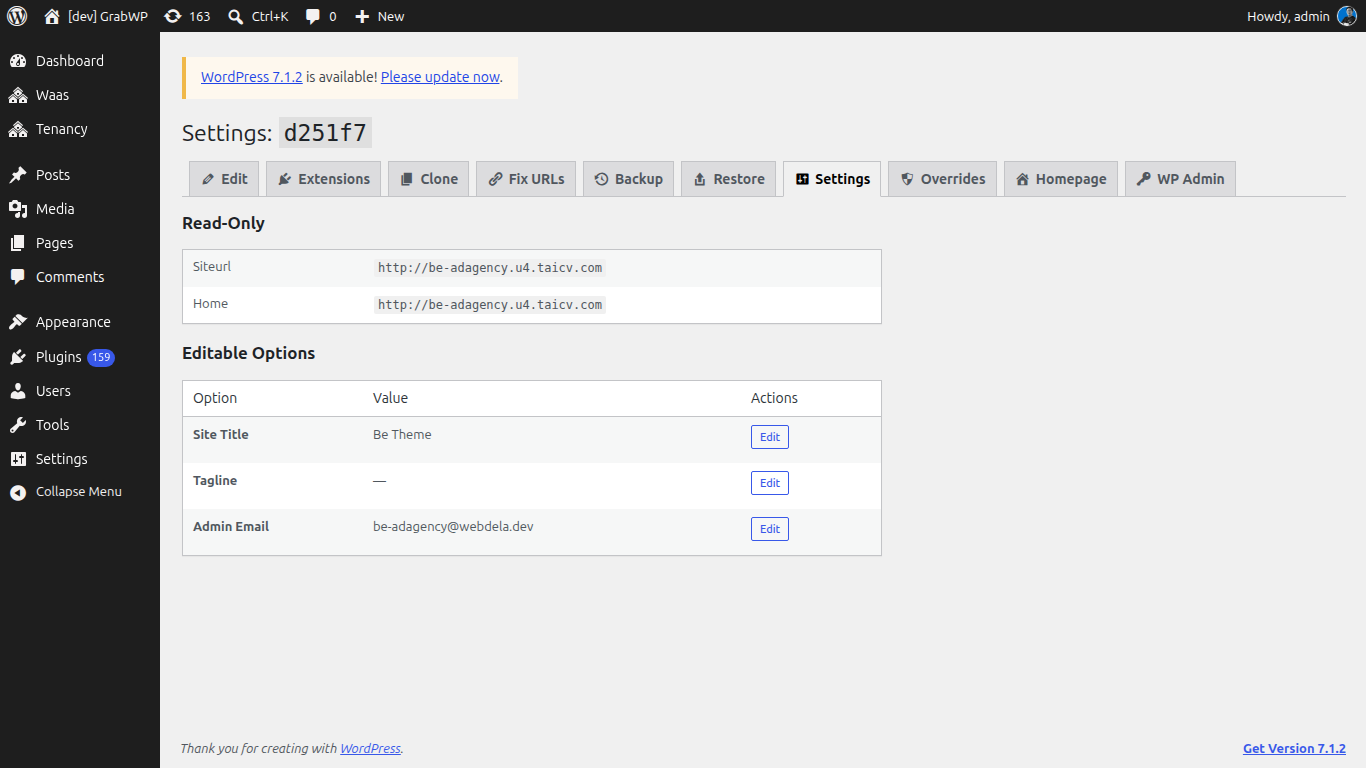
Task: Click the Appearance paintbrush icon
Action: point(18,322)
